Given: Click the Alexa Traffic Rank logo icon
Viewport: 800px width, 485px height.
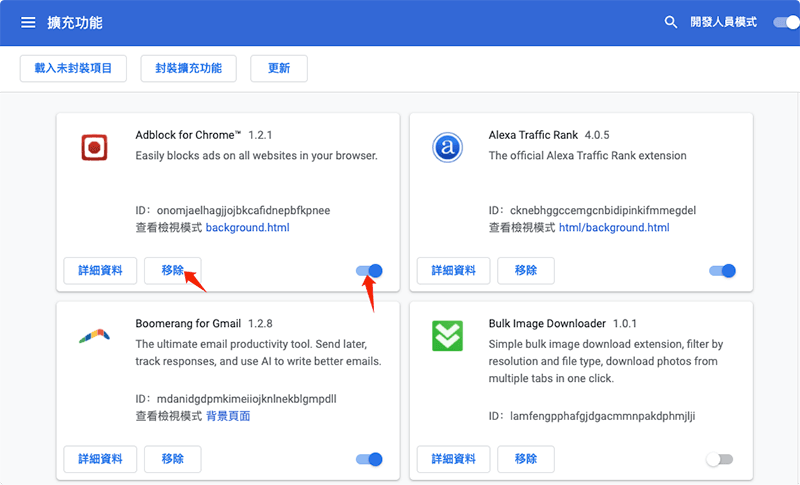Looking at the screenshot, I should point(447,147).
